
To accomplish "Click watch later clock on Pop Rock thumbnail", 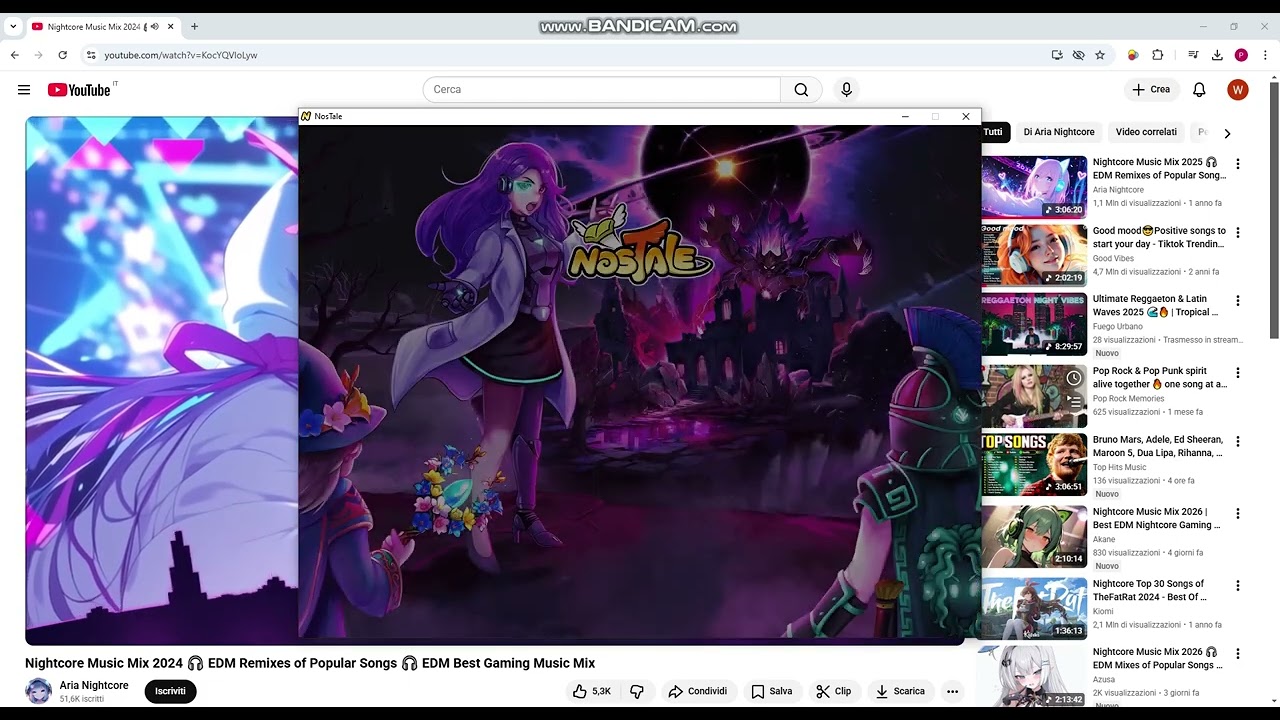I will 1074,378.
